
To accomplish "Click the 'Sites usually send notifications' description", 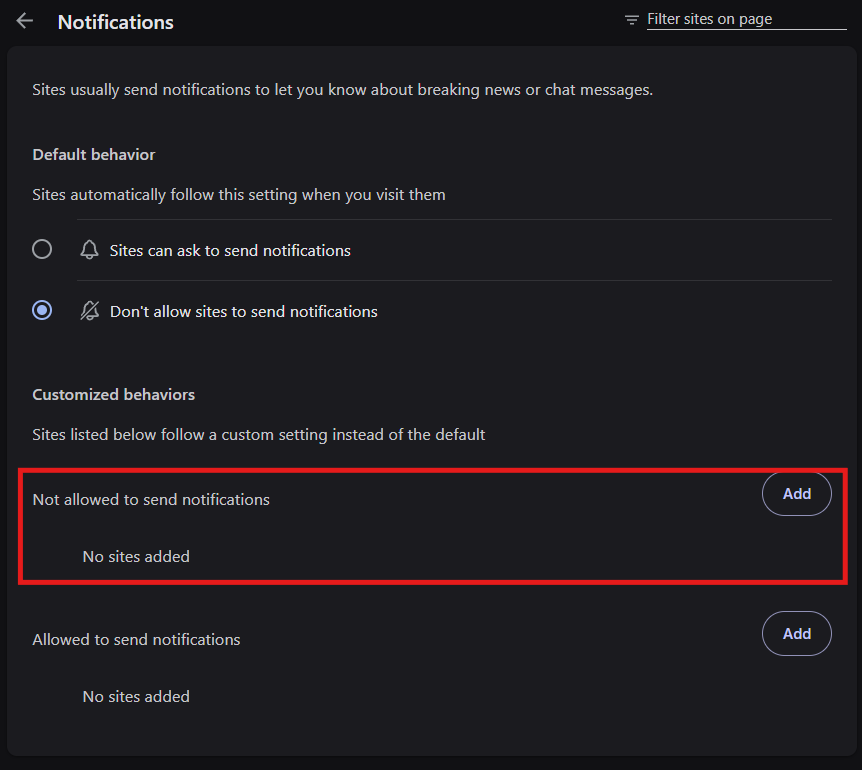I will pyautogui.click(x=342, y=90).
